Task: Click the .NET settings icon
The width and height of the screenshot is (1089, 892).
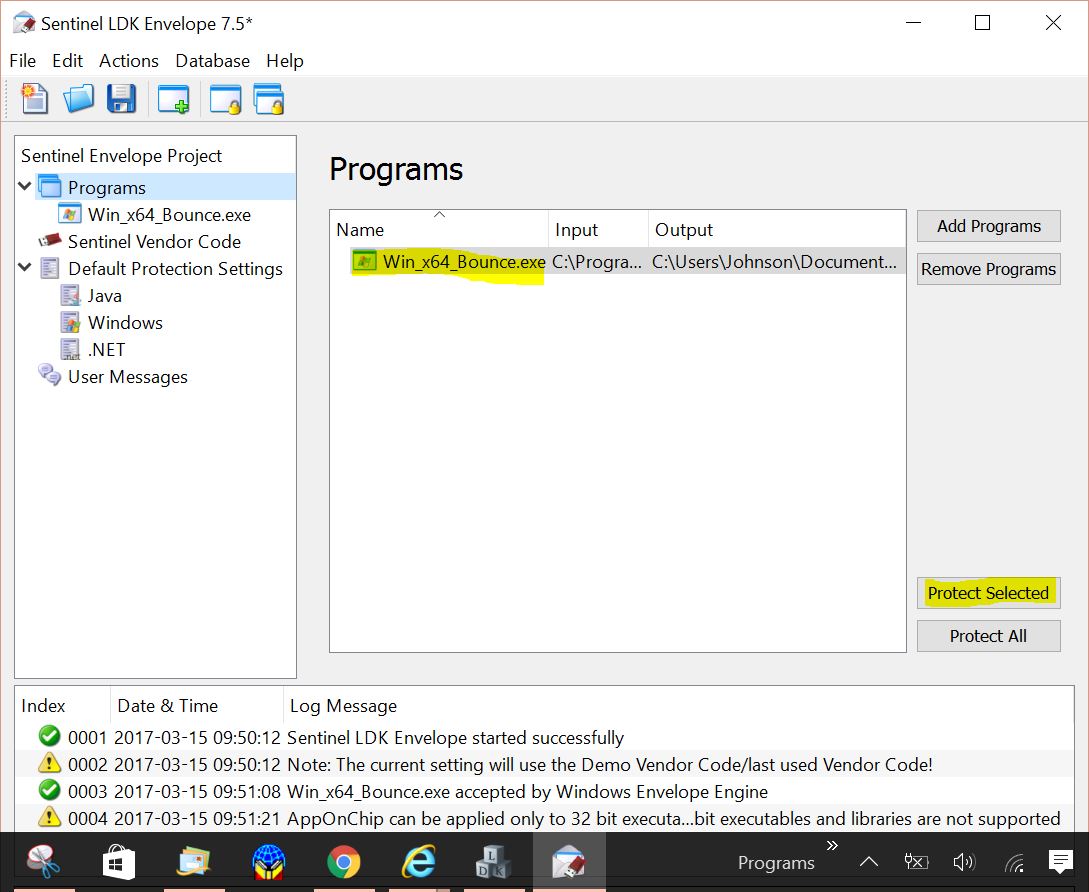Action: 70,349
